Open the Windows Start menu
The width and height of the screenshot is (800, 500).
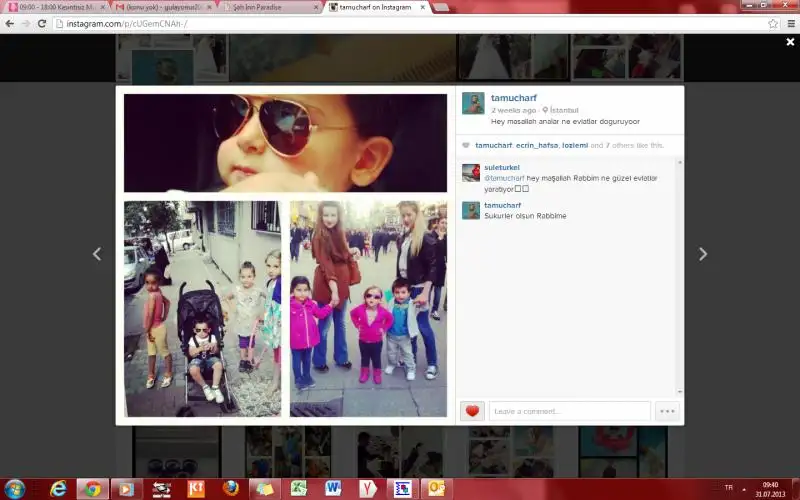coord(14,489)
